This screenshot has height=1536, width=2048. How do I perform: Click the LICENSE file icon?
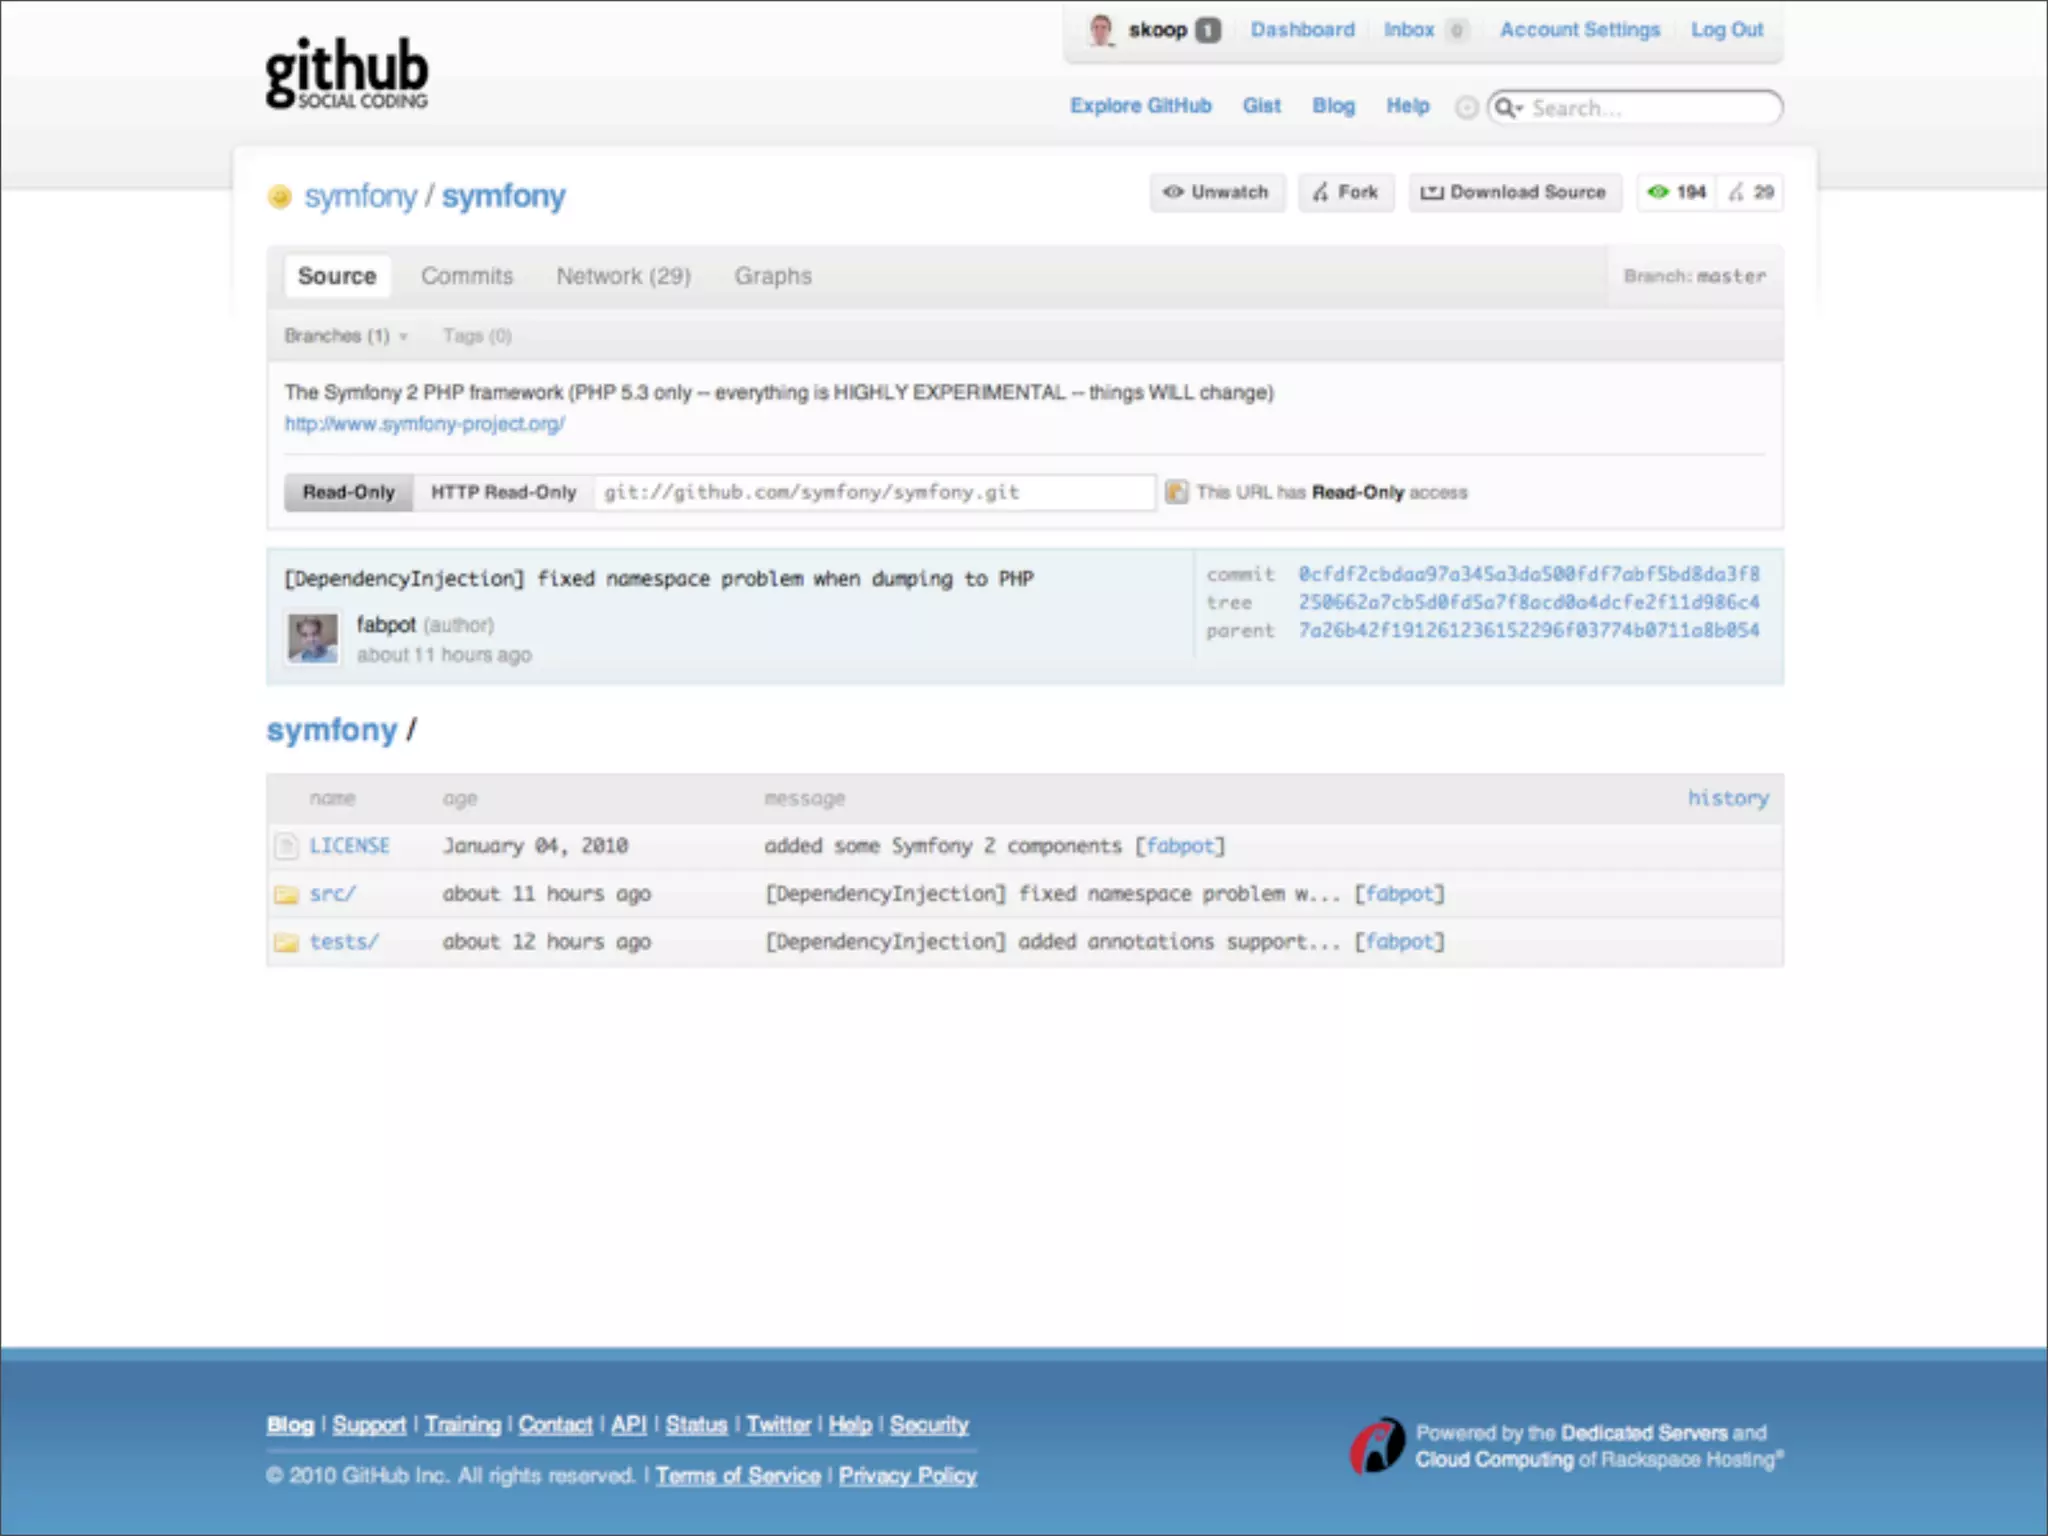tap(287, 846)
